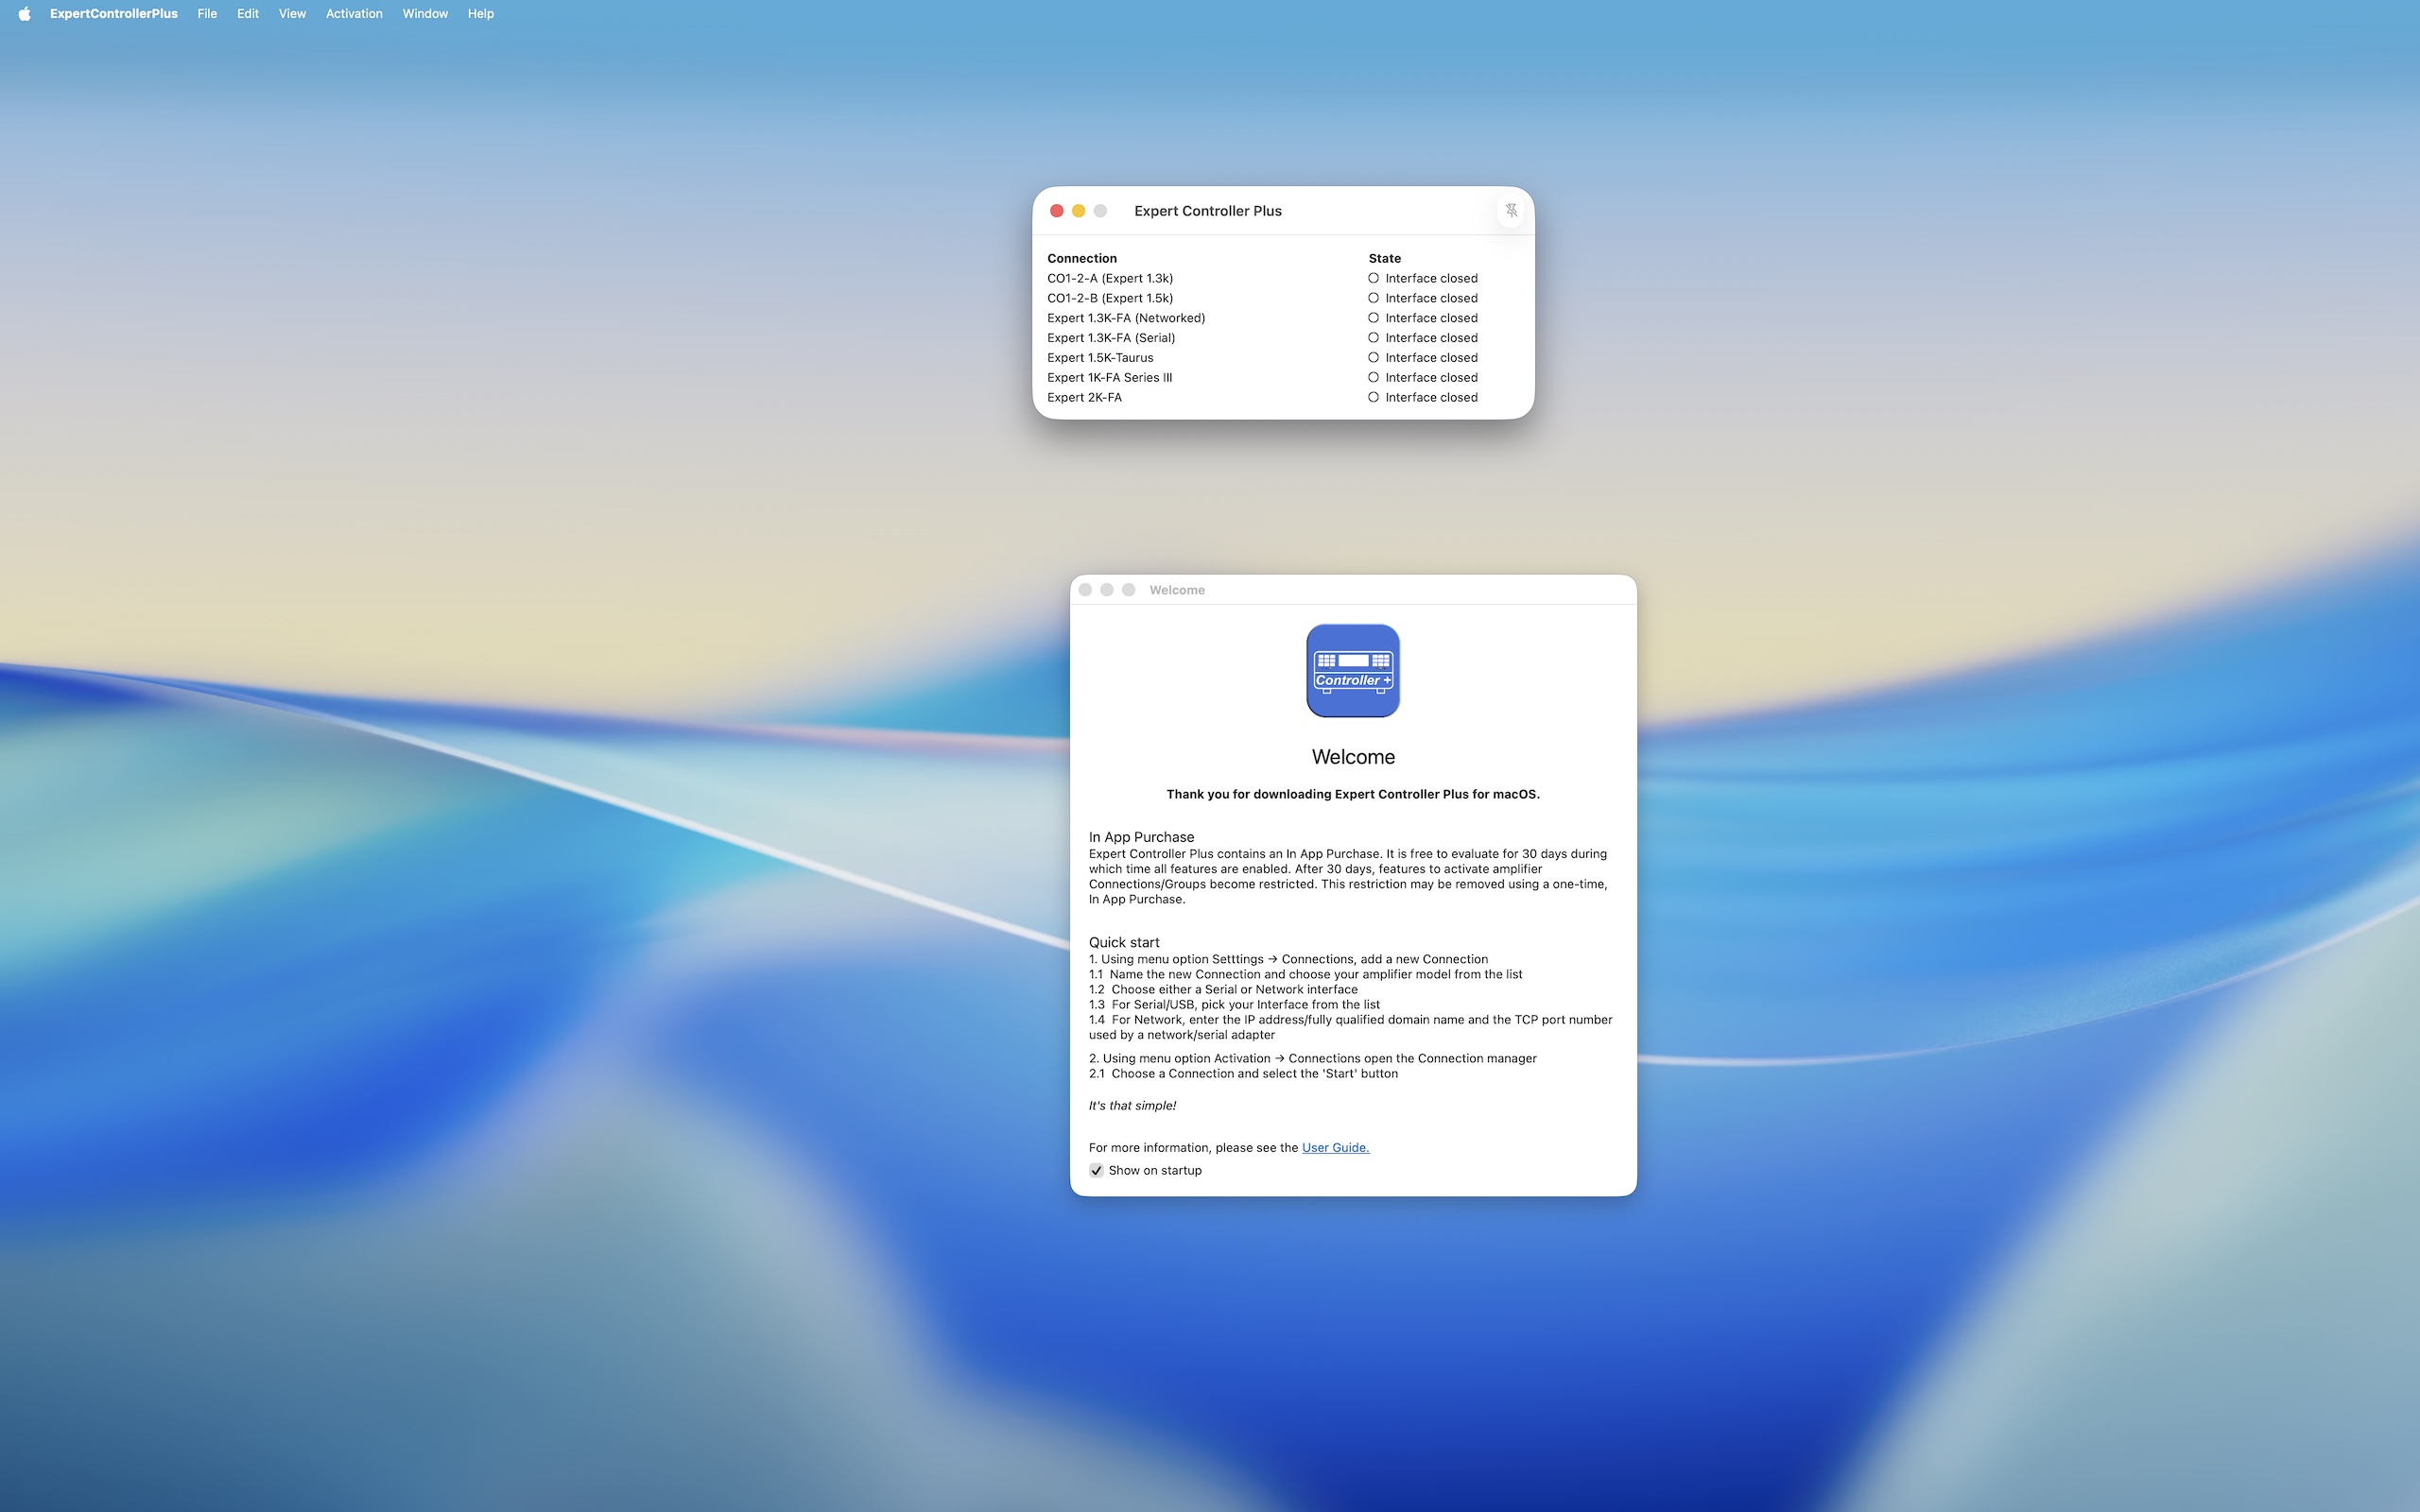
Task: Select the CO1-2-A (Expert 1.3k) connection
Action: tap(1110, 278)
